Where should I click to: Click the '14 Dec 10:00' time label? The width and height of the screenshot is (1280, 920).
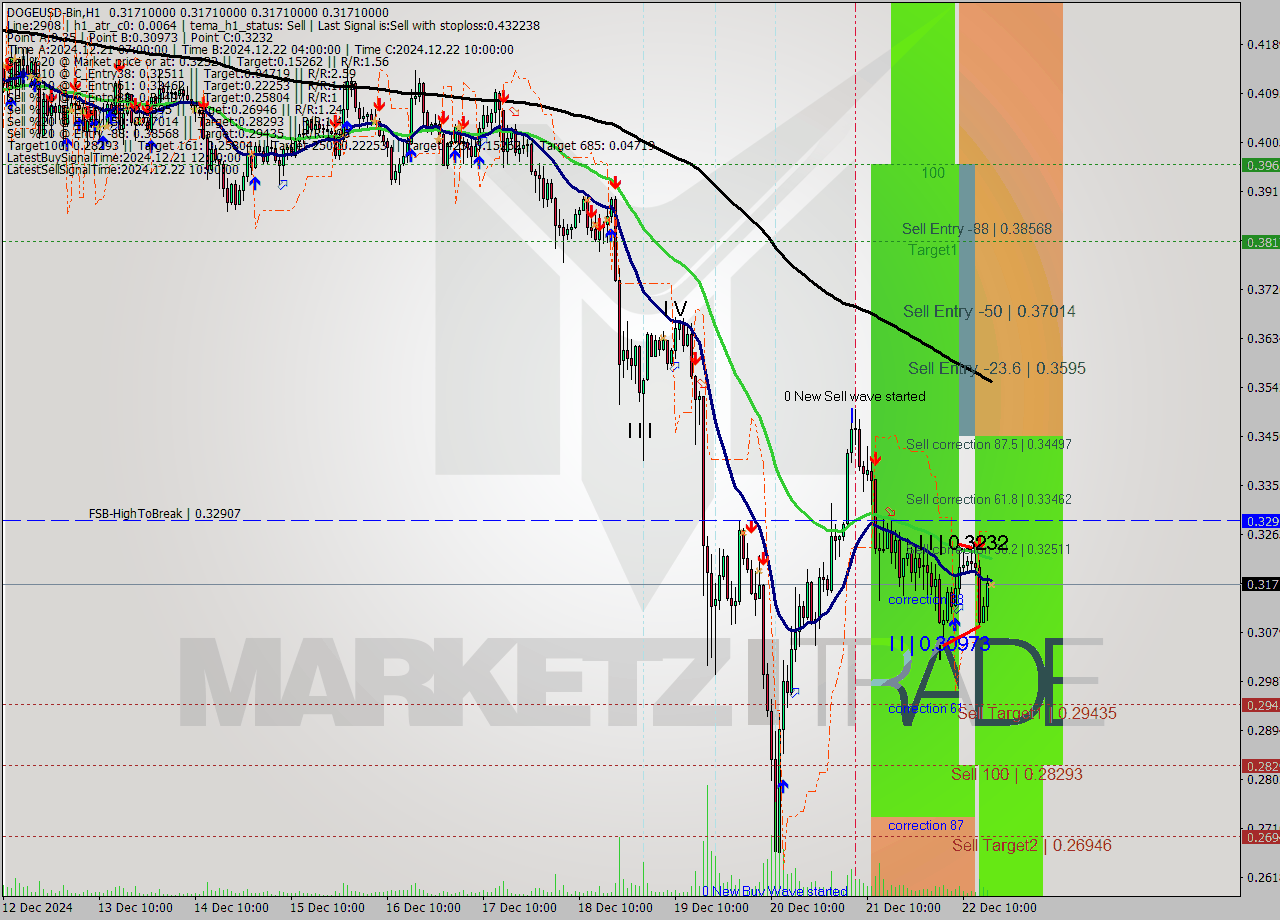pos(229,907)
